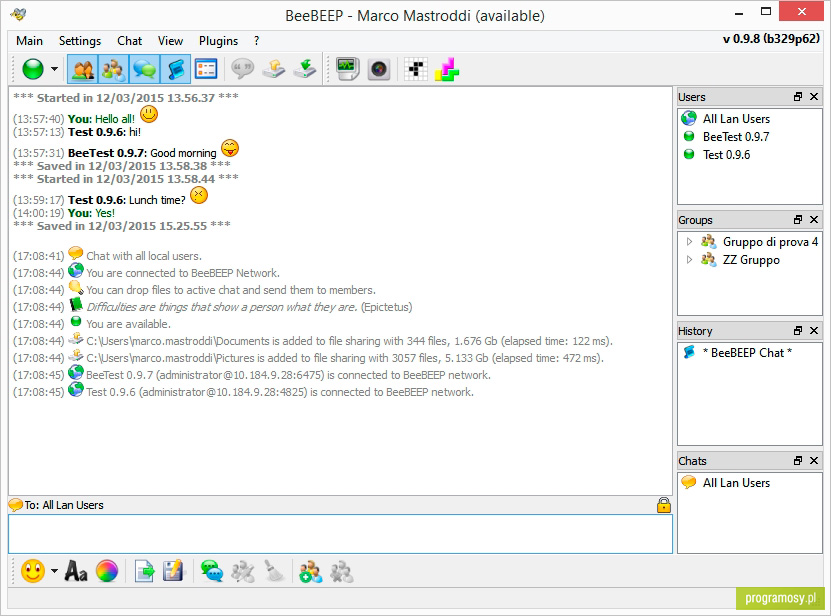Open the ? help menu
The height and width of the screenshot is (616, 831).
[257, 41]
